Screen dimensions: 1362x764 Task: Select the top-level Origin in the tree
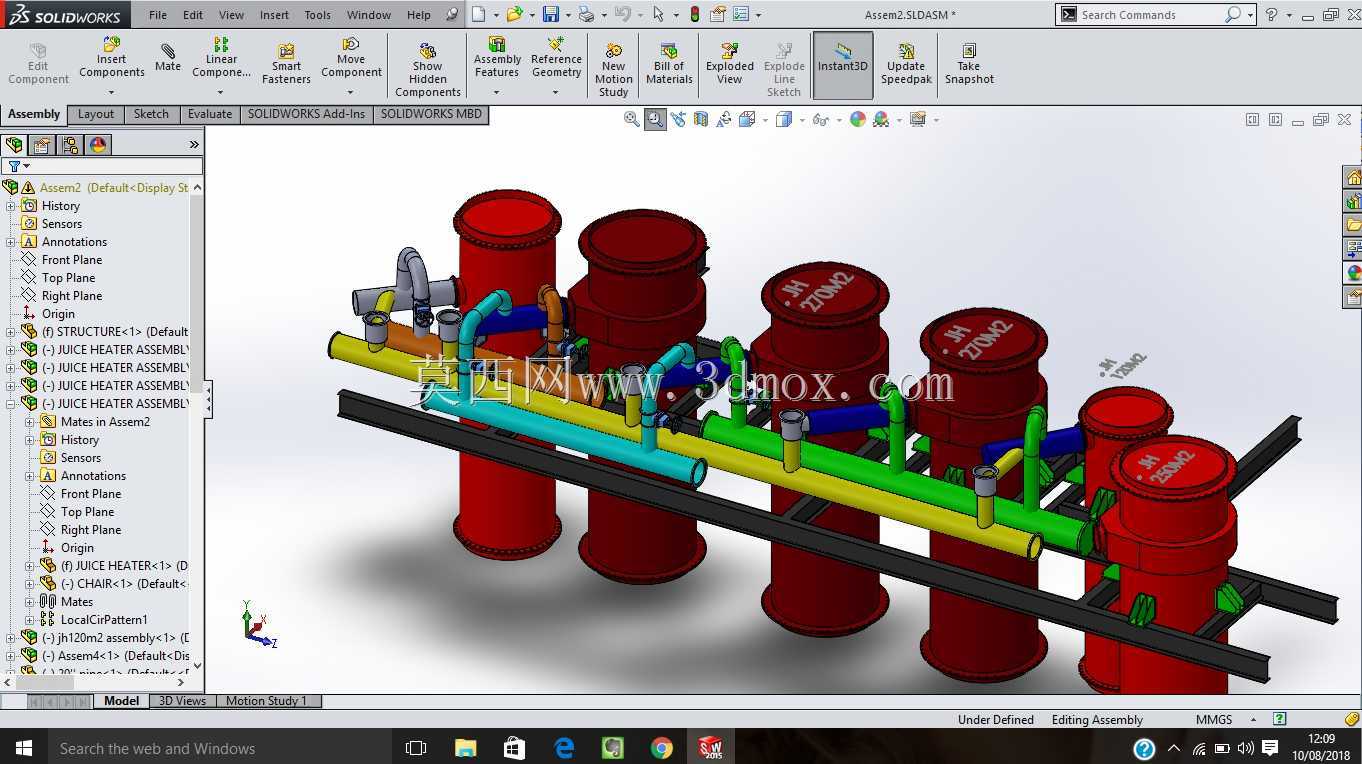coord(58,314)
